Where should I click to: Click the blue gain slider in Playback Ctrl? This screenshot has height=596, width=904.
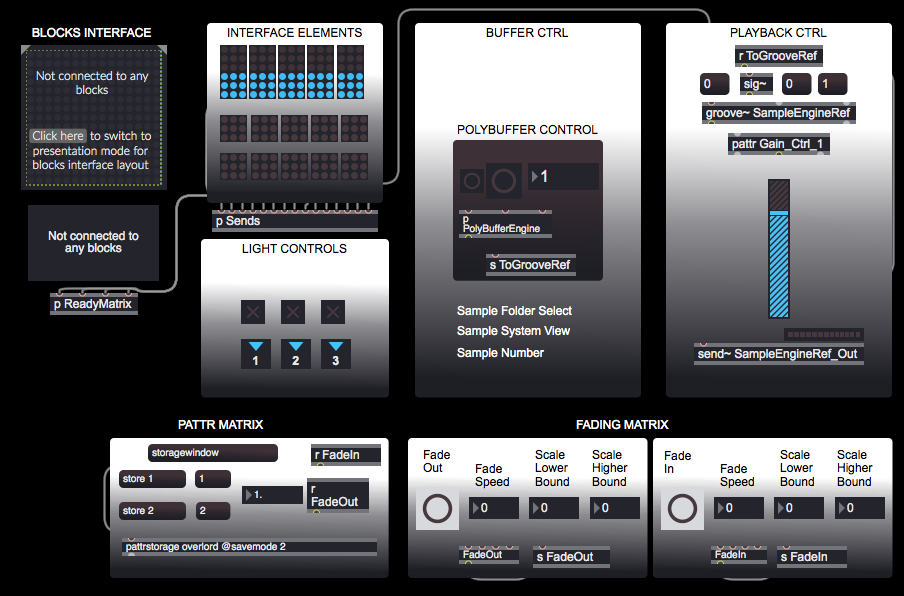779,248
